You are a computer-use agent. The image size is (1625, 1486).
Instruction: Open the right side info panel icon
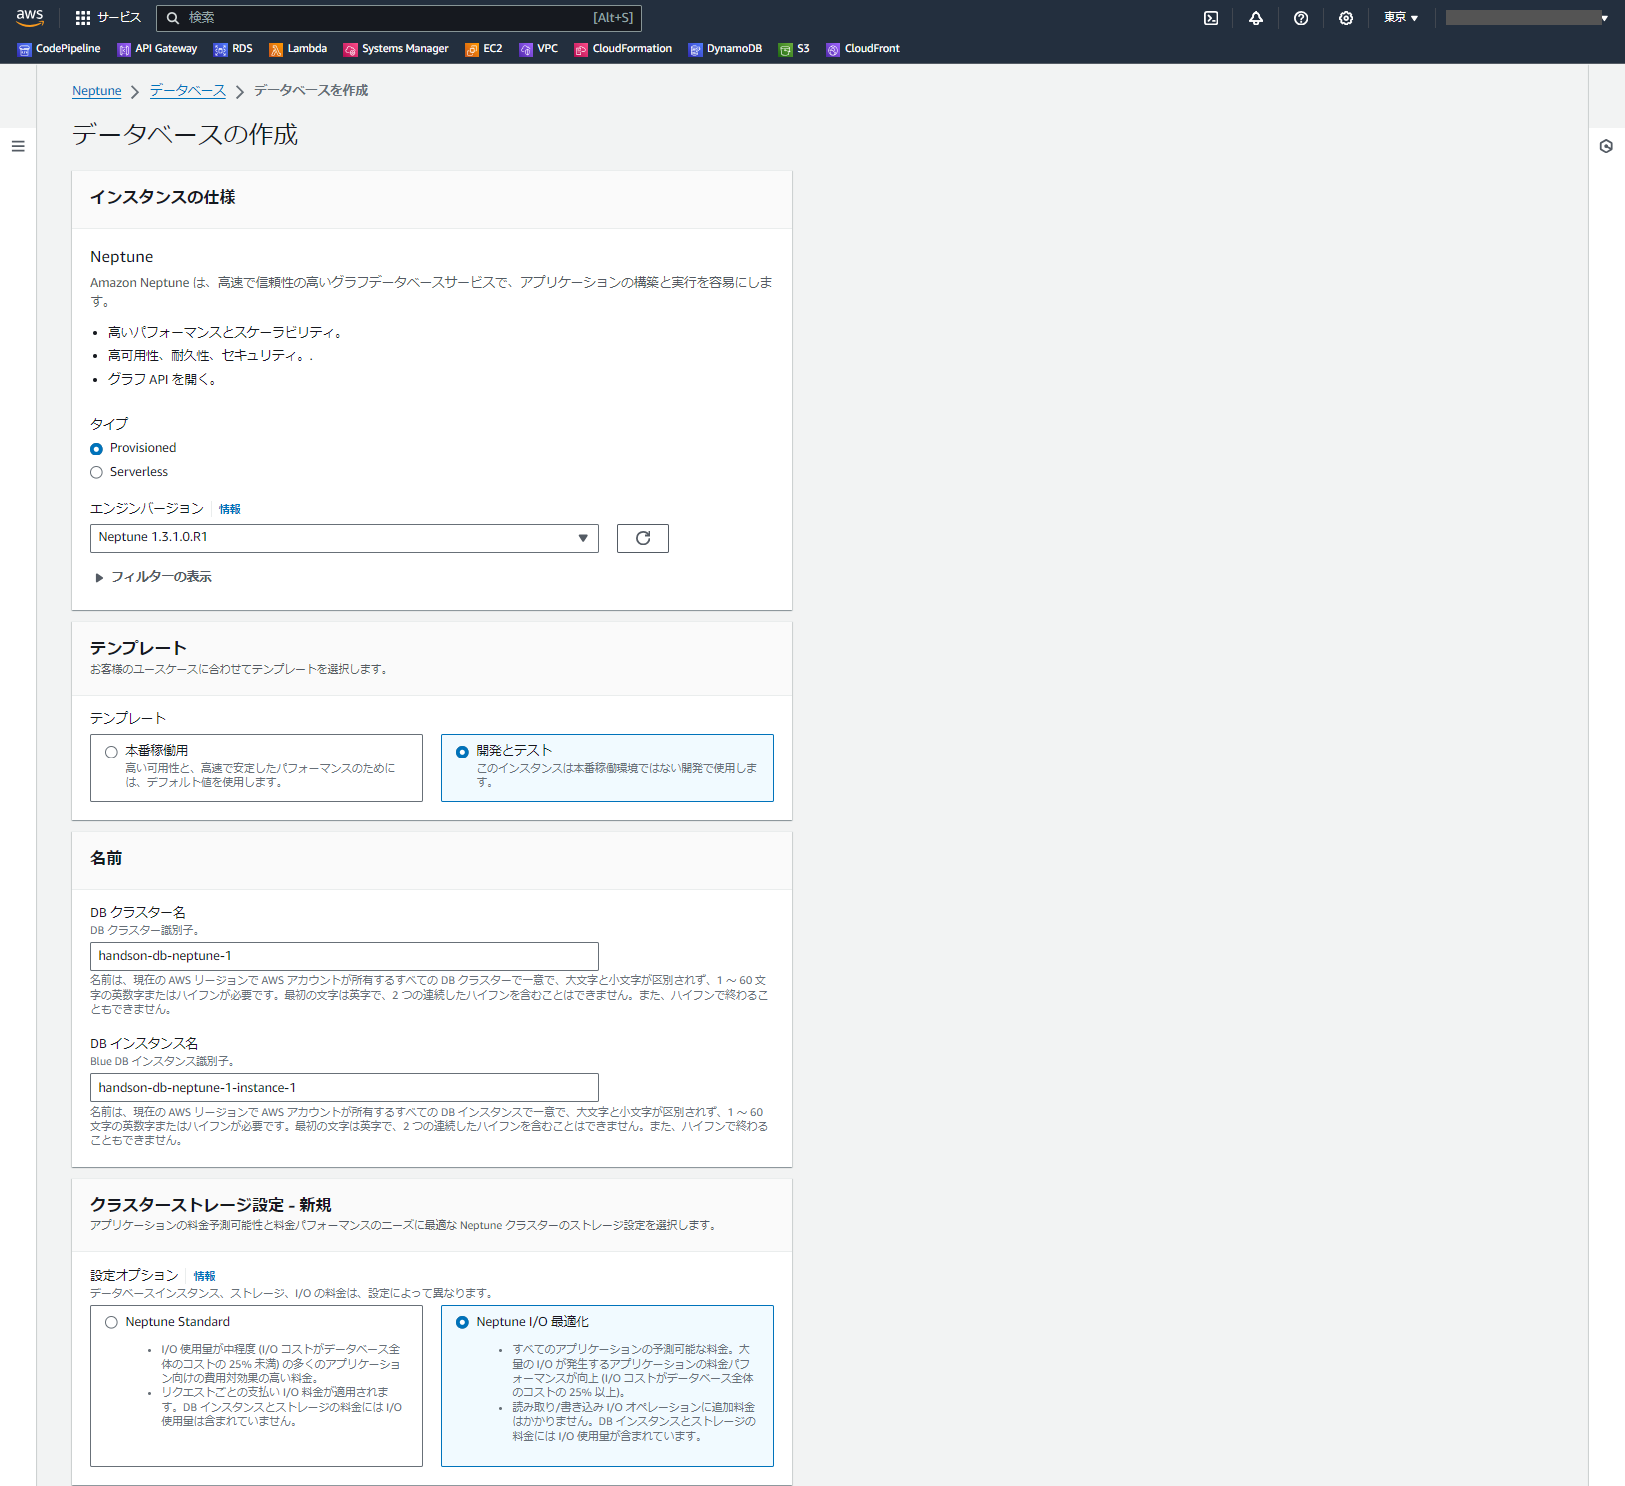(x=1606, y=146)
